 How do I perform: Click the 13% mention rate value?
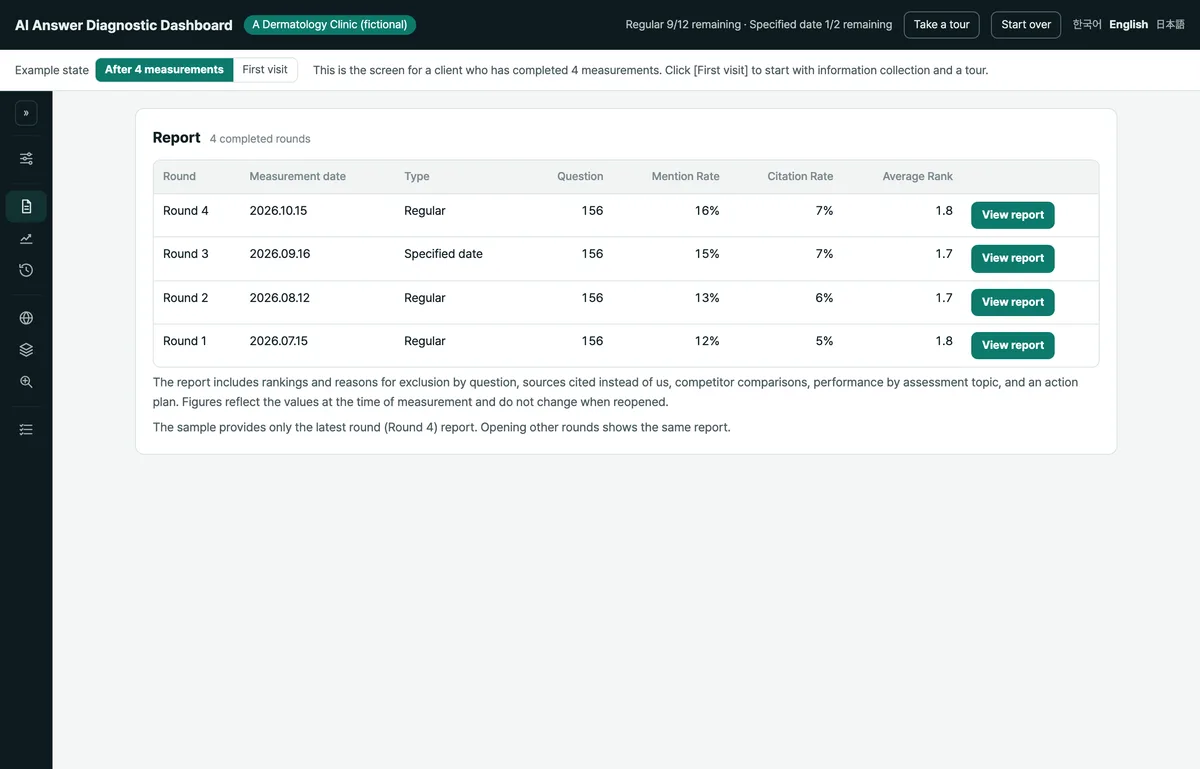pyautogui.click(x=707, y=298)
